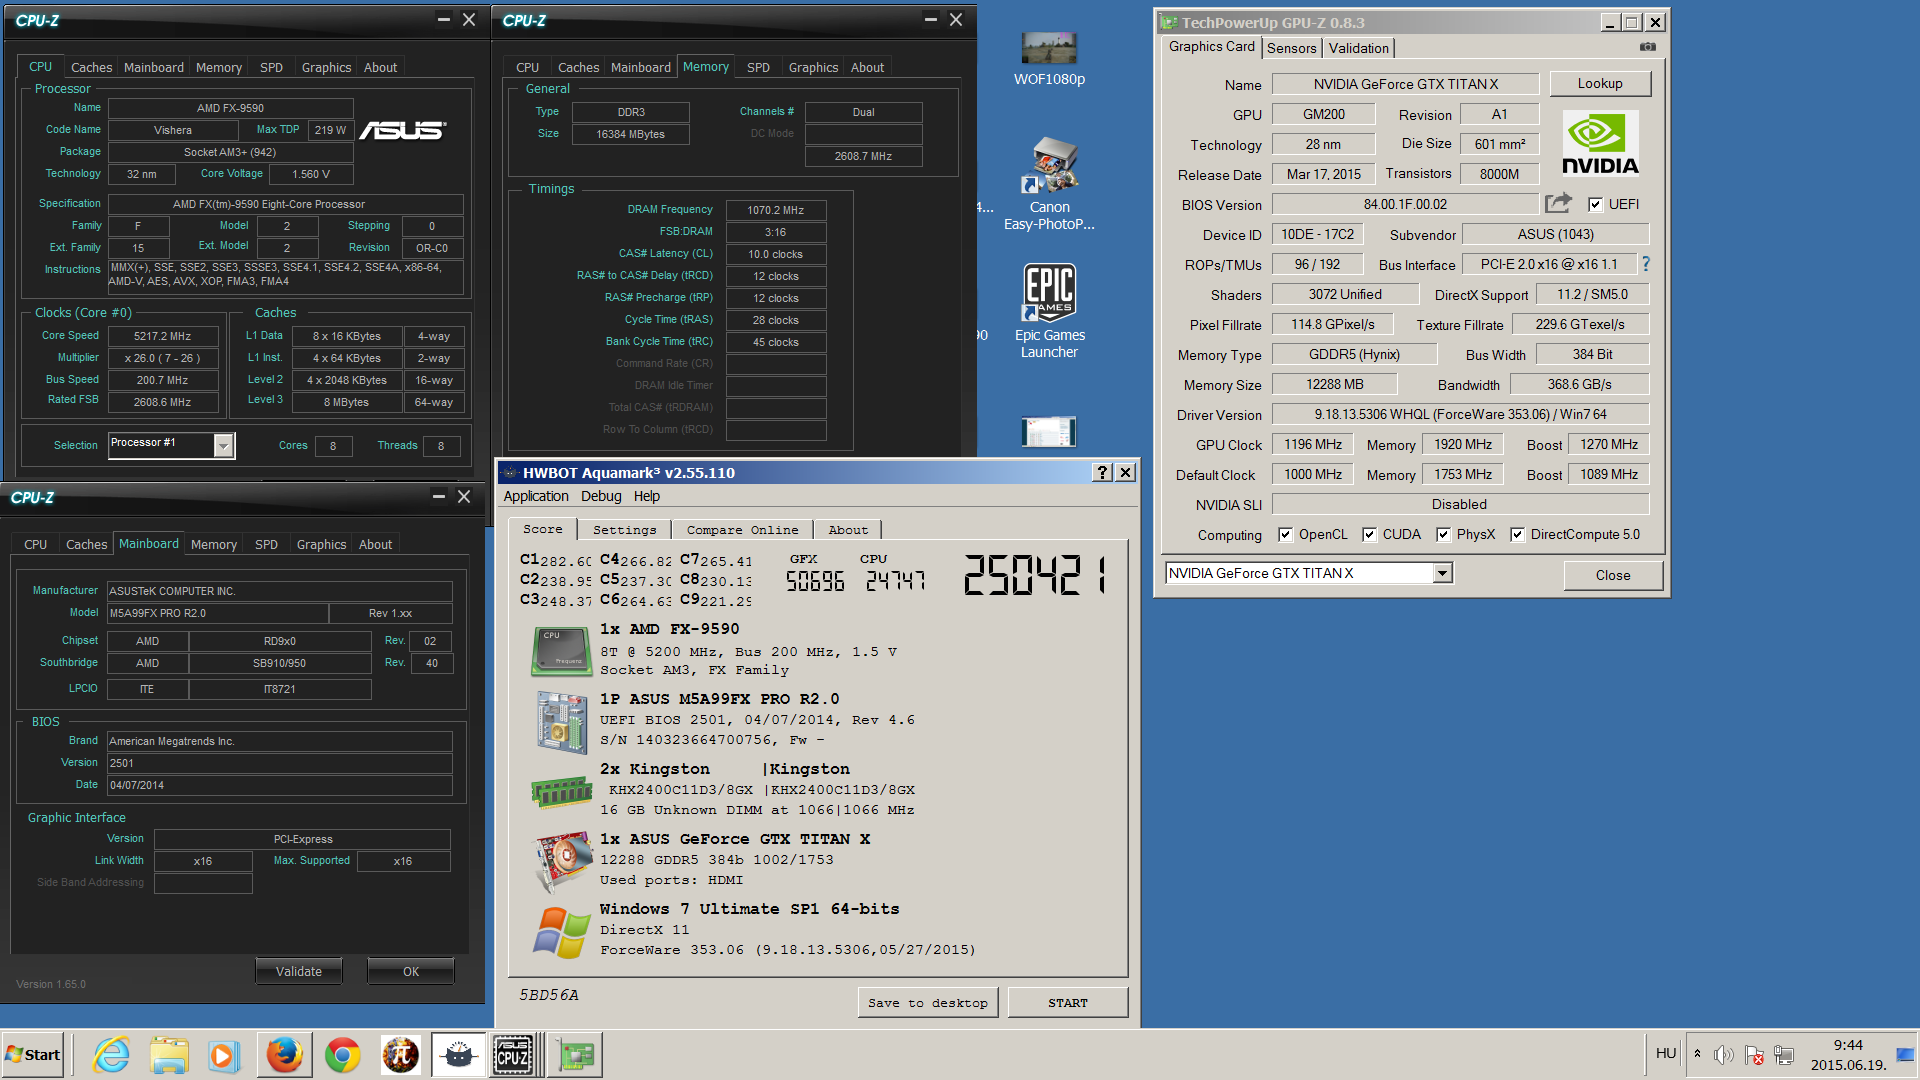Open SPD tab in CPU-Z Memory window
Screen dimensions: 1920x1080
pos(758,67)
